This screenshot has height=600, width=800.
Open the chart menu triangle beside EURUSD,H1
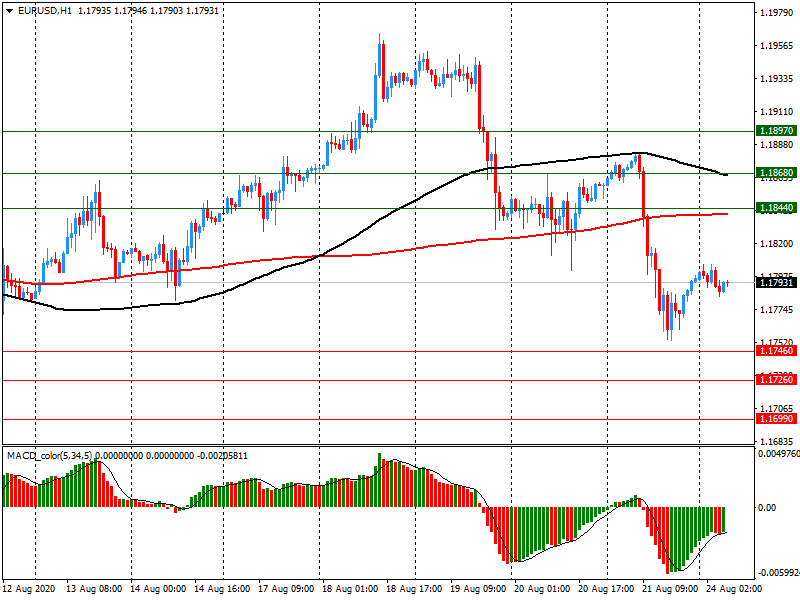[10, 11]
